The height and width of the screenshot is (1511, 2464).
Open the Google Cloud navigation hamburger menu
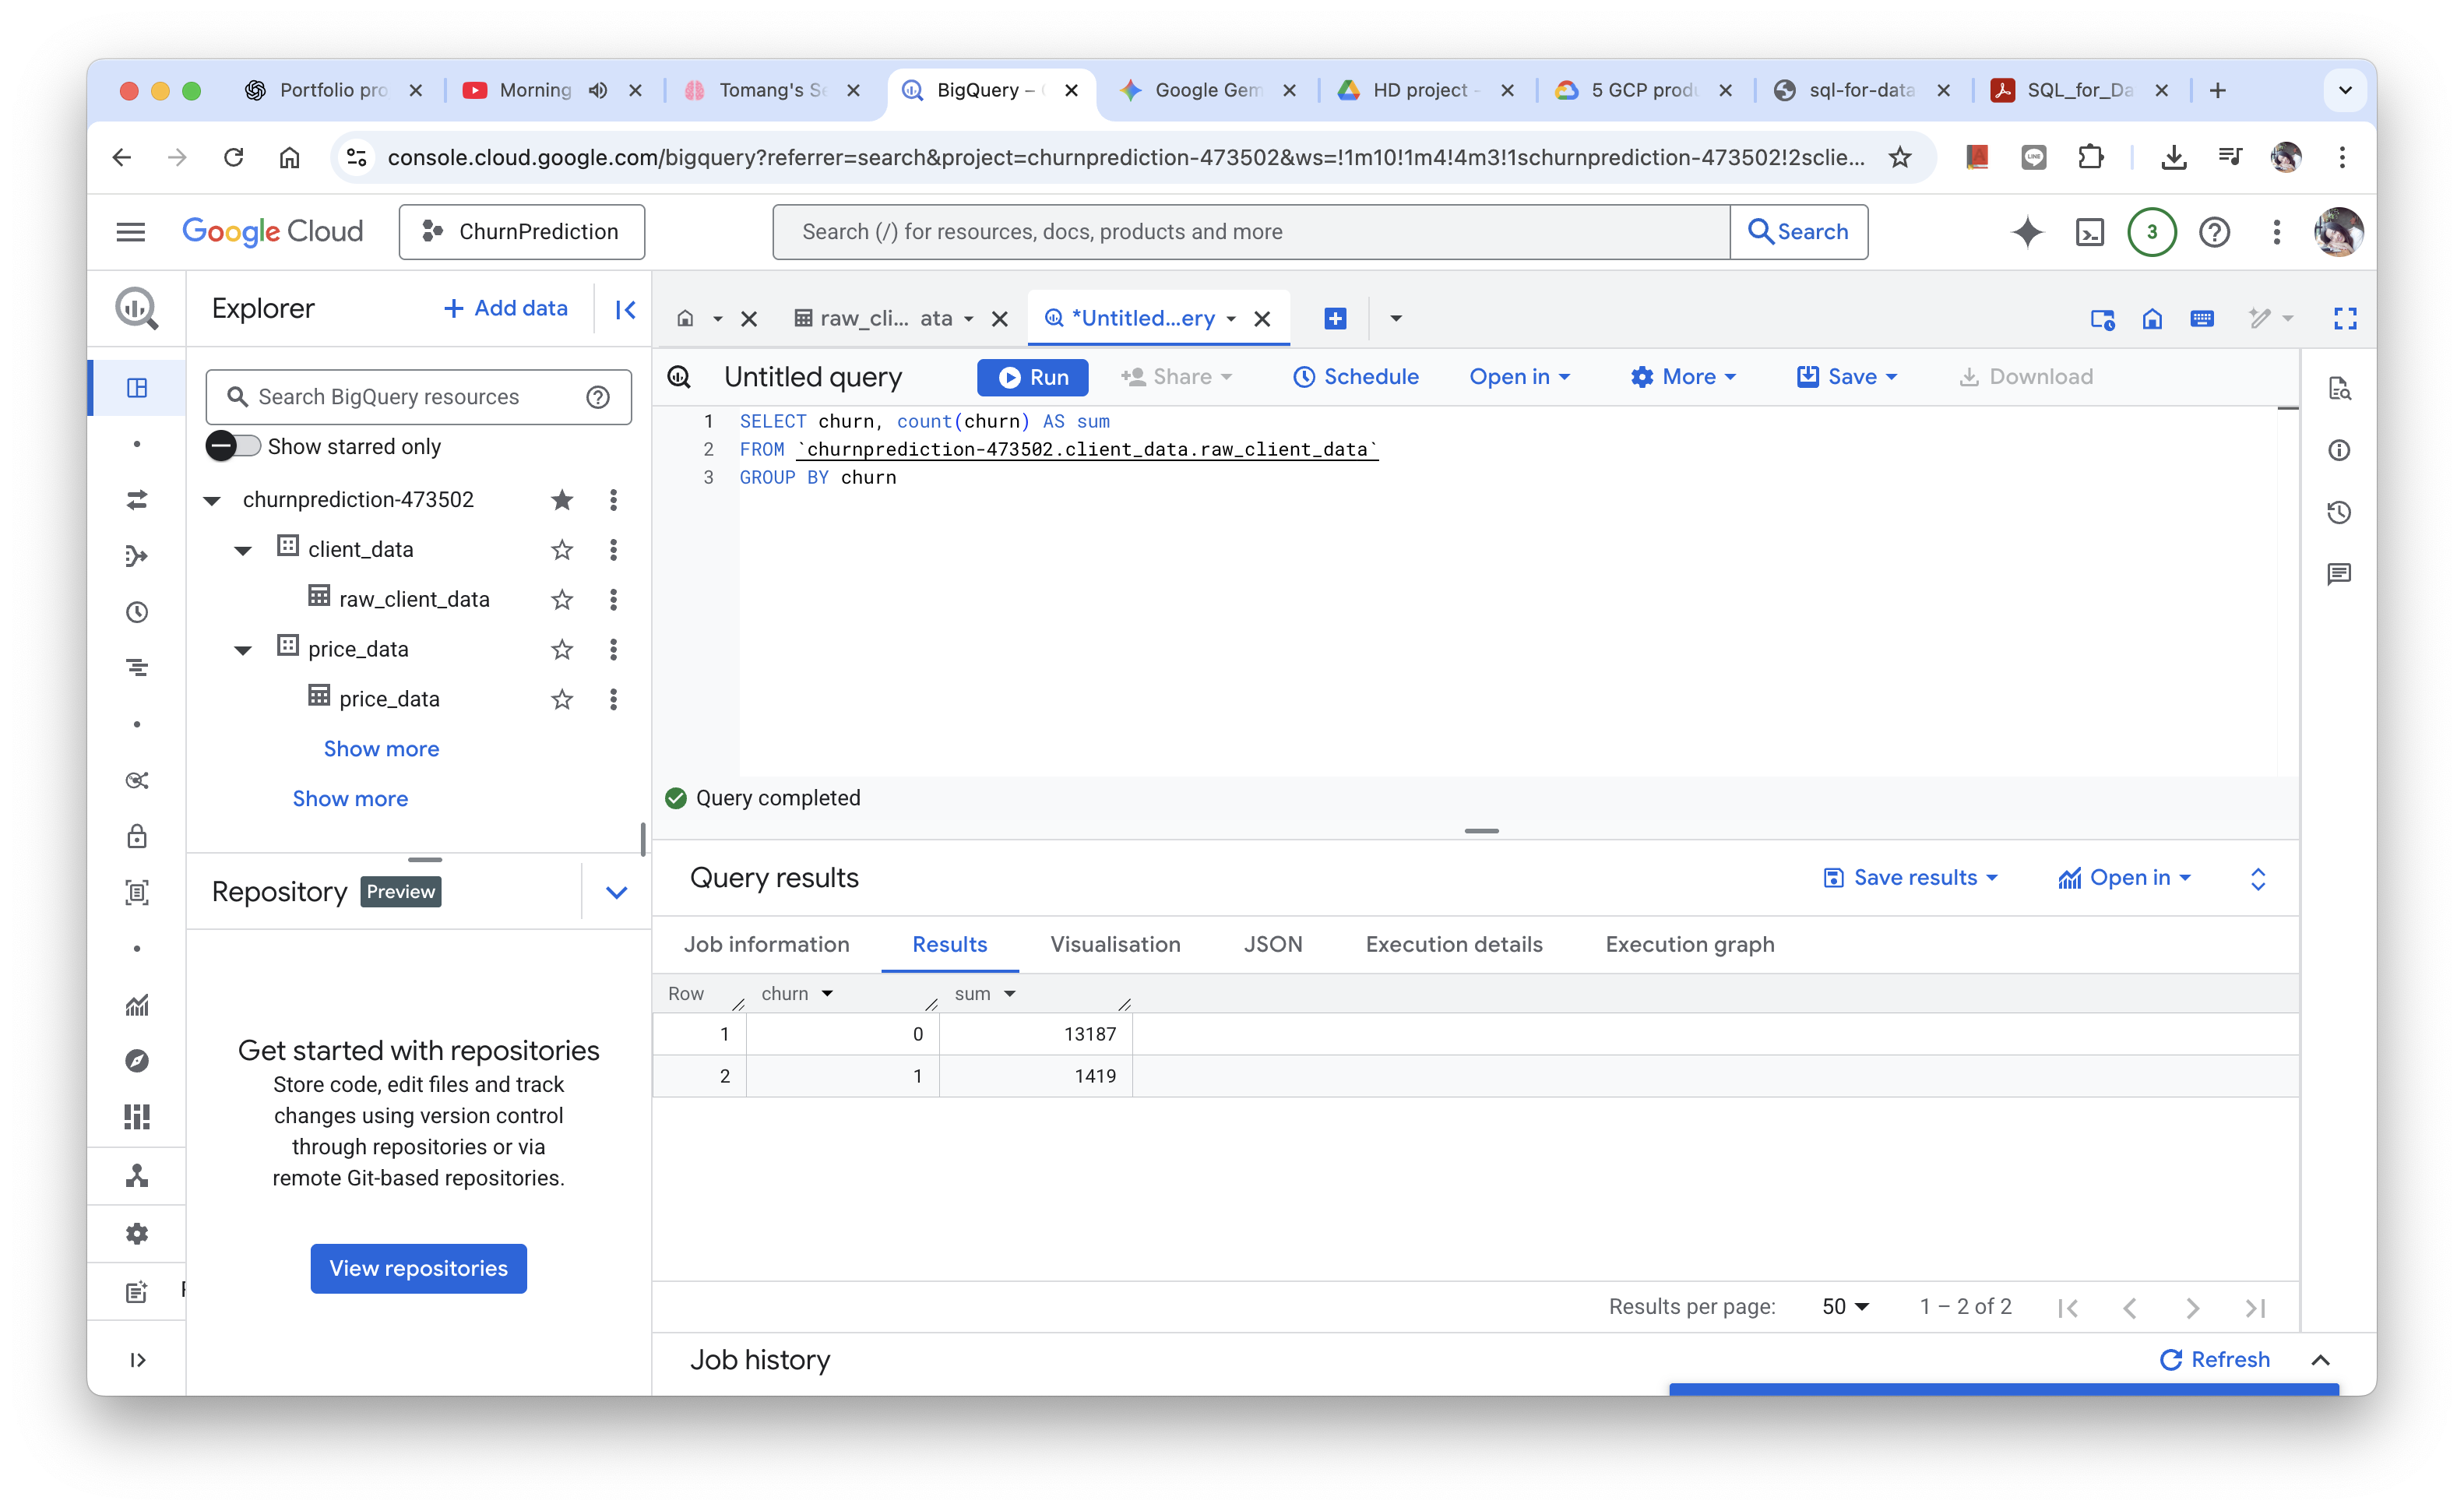pos(131,232)
